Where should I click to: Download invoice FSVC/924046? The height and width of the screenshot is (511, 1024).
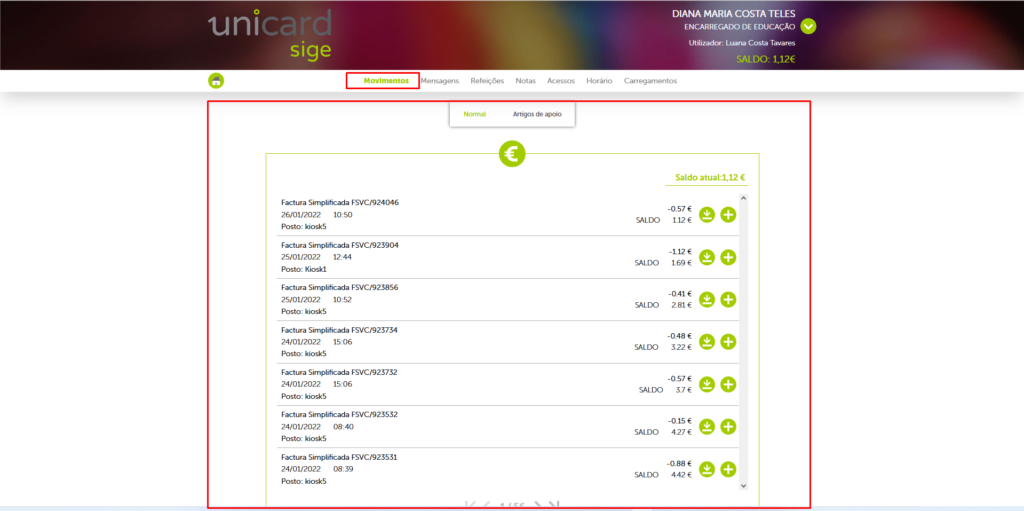(x=707, y=215)
